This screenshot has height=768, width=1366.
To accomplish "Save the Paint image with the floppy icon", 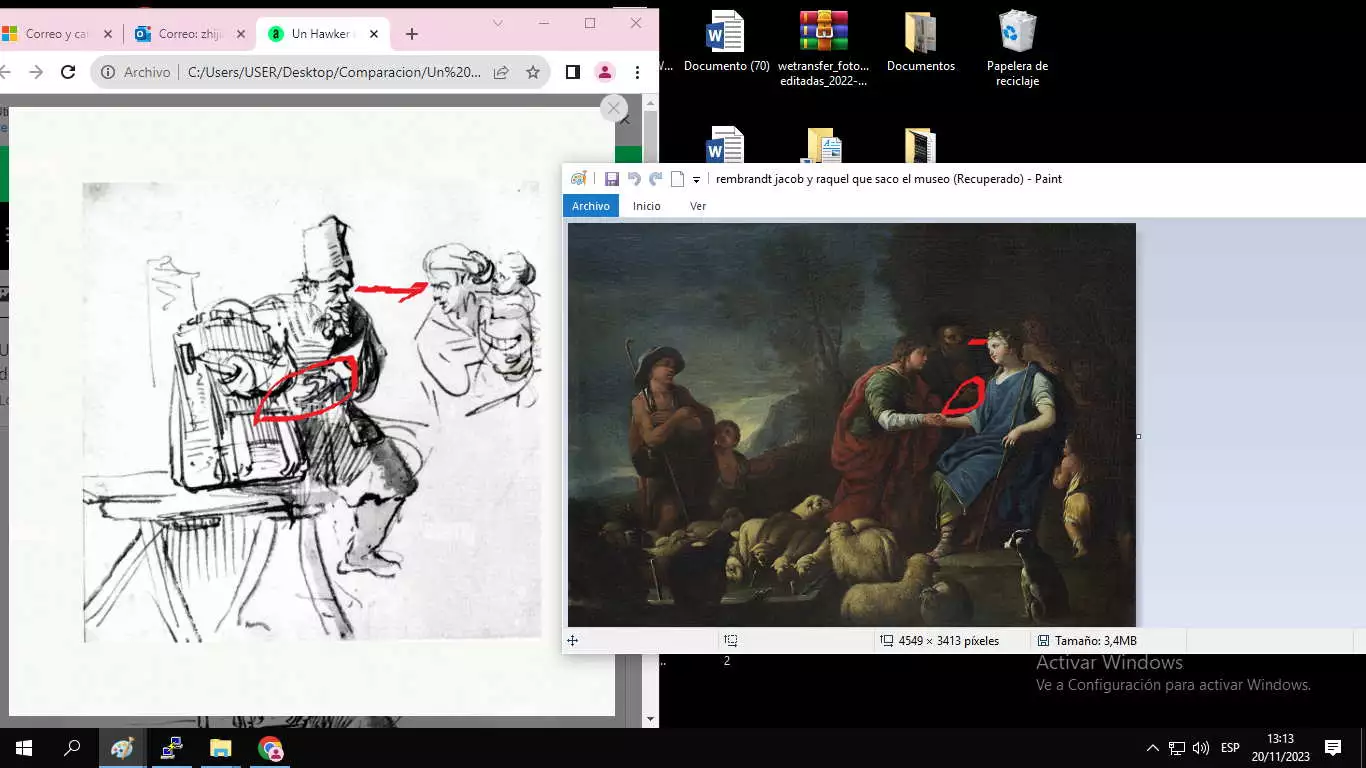I will (611, 179).
